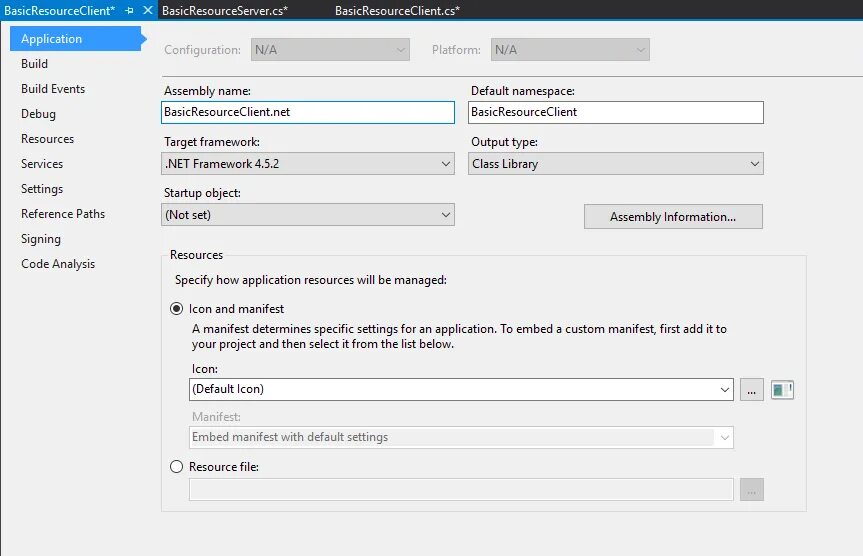This screenshot has height=556, width=863.
Task: Click the Assembly Information button
Action: [x=673, y=216]
